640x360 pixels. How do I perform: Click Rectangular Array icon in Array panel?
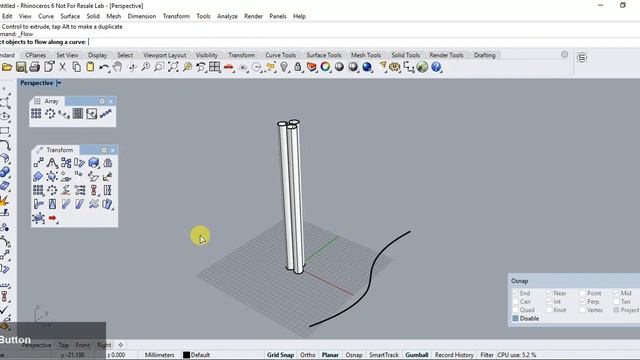coord(36,113)
